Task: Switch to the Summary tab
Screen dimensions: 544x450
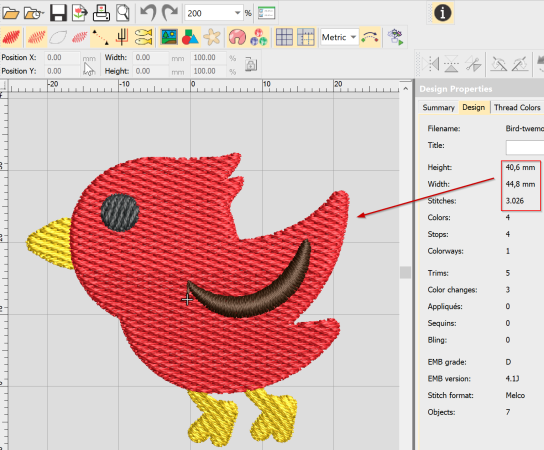Action: click(x=439, y=108)
